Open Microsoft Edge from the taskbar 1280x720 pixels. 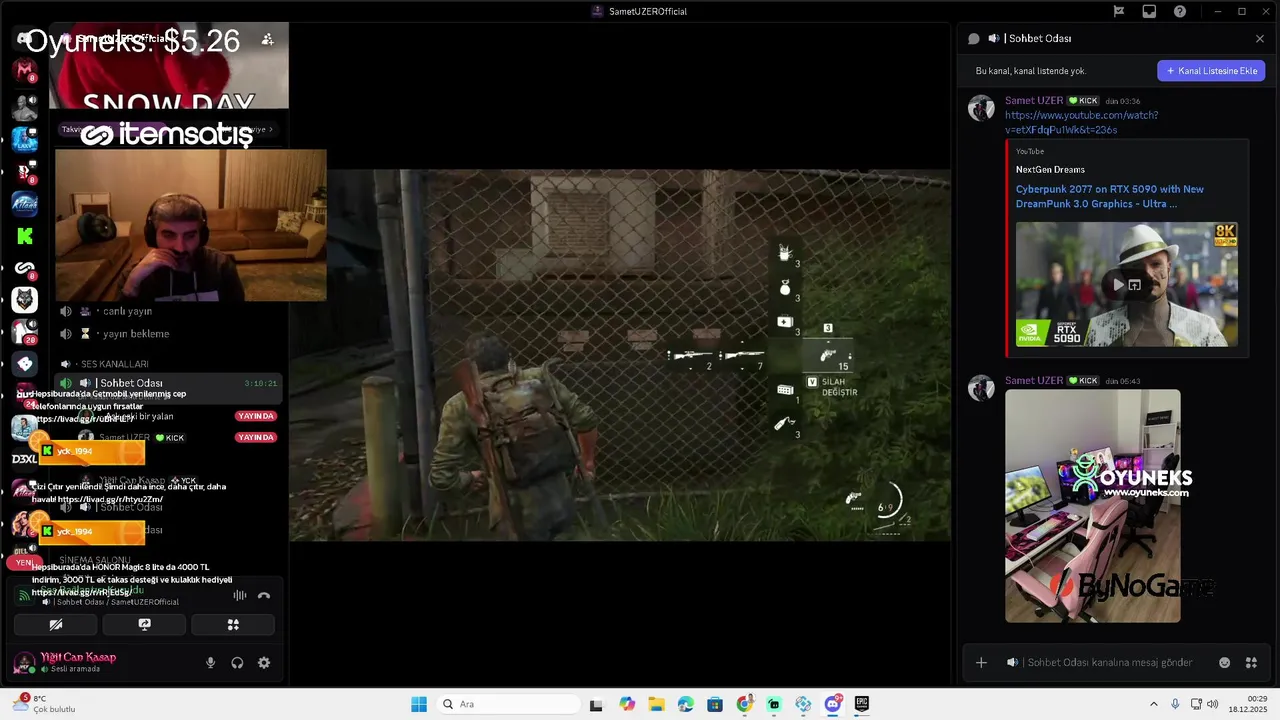click(685, 704)
